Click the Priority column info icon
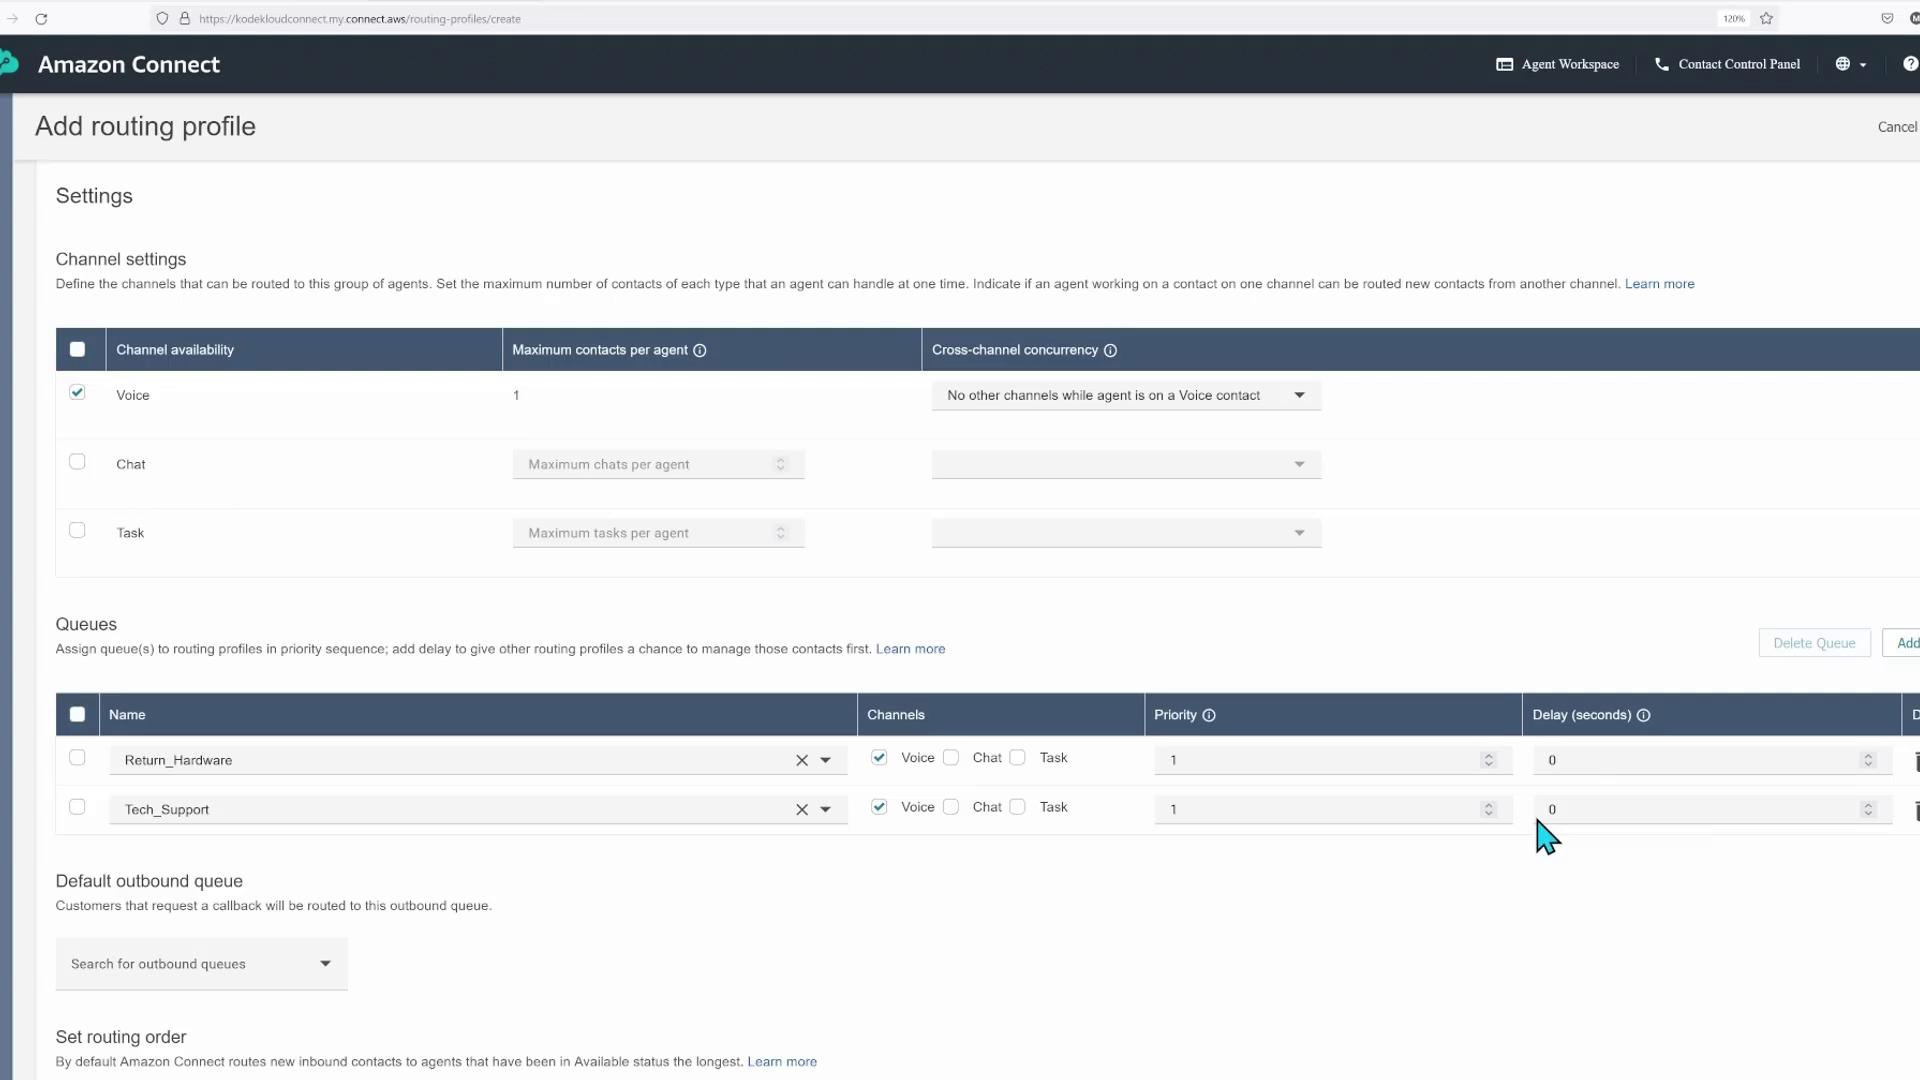Screen dimensions: 1920x1080 pos(1209,715)
